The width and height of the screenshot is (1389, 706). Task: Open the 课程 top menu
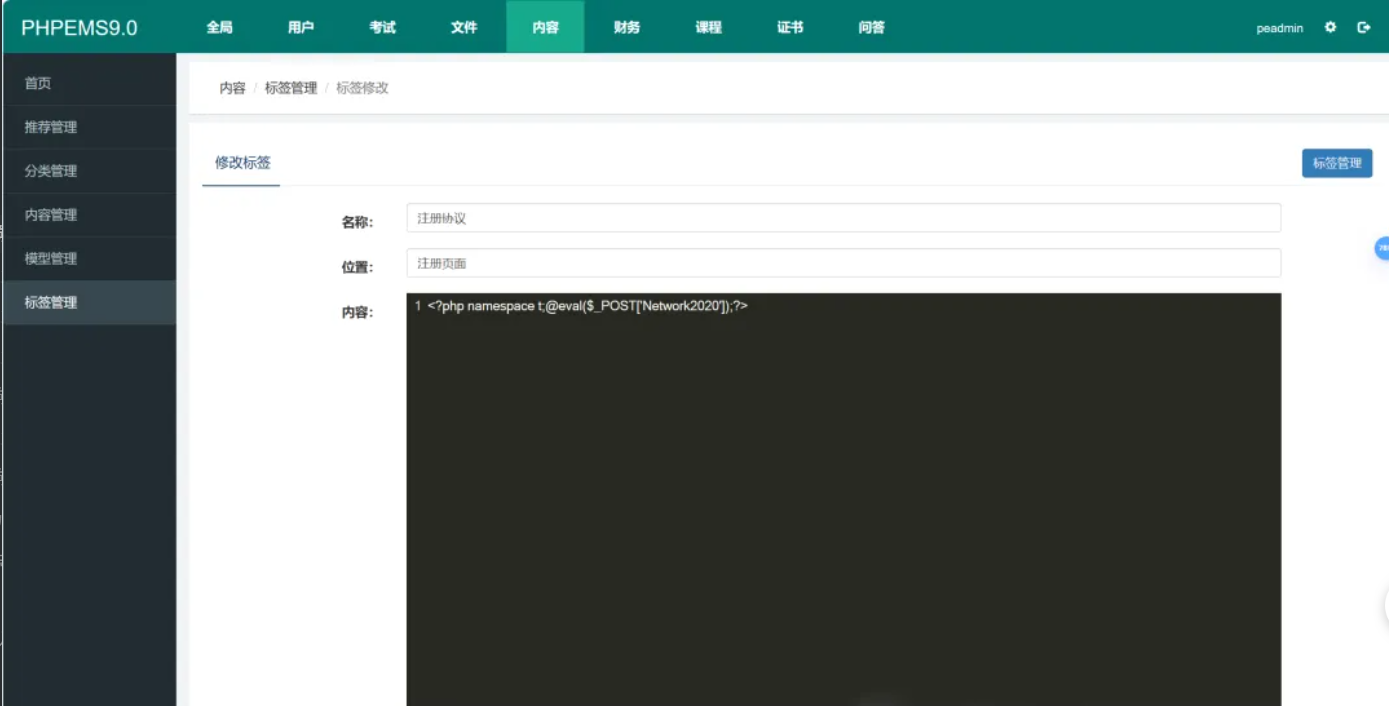point(709,28)
